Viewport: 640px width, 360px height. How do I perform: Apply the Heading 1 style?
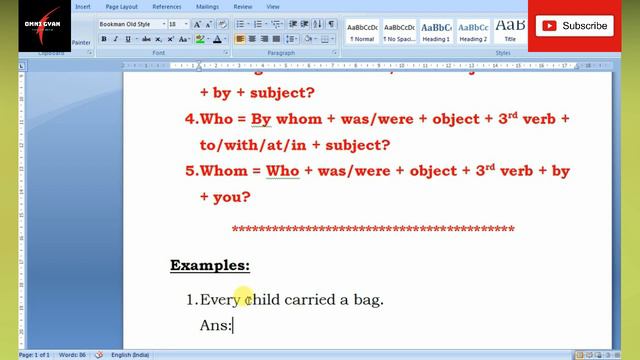point(436,32)
